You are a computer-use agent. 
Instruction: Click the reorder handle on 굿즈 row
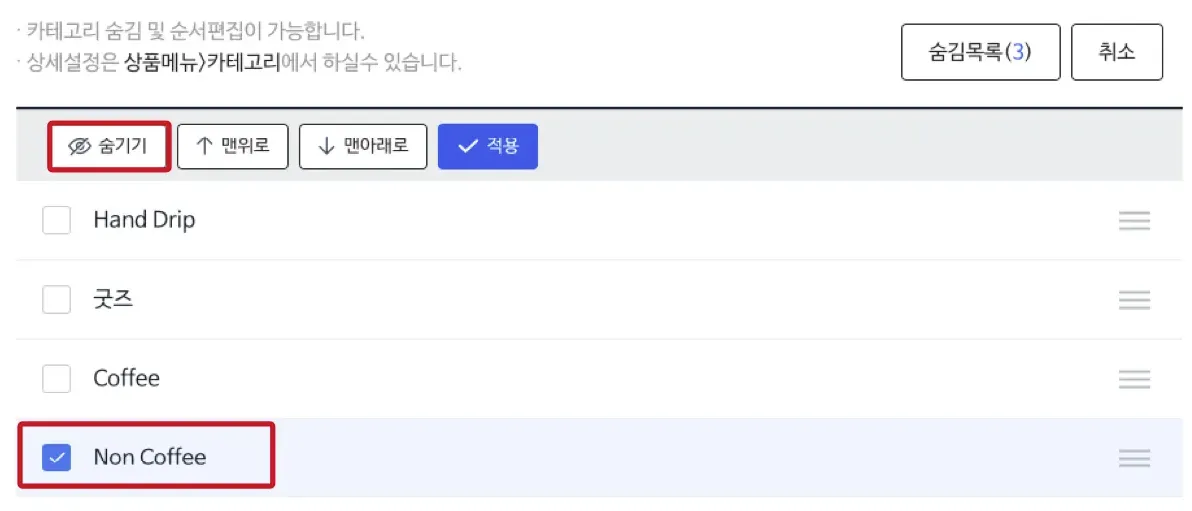click(x=1134, y=299)
